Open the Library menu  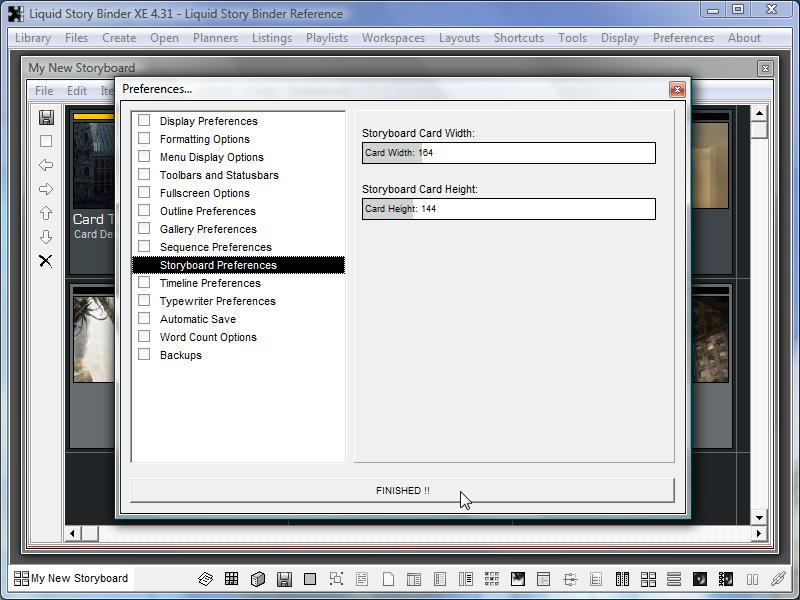point(33,38)
